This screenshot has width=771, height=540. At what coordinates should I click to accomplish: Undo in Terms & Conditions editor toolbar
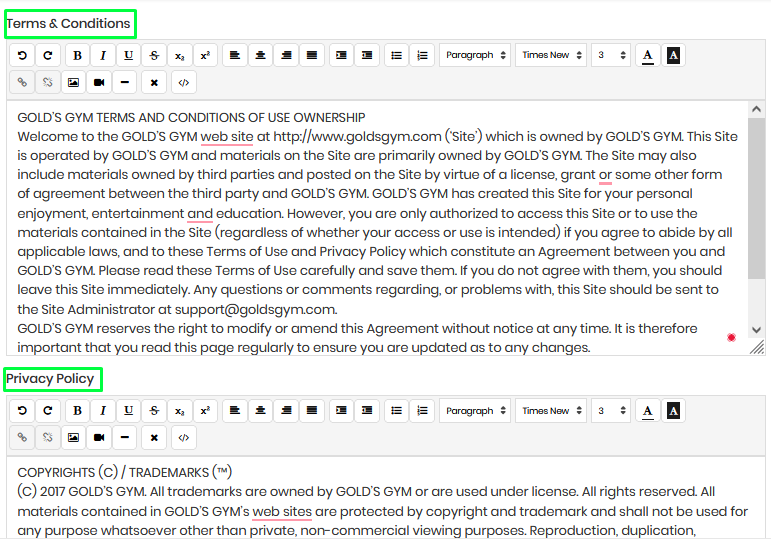(22, 55)
